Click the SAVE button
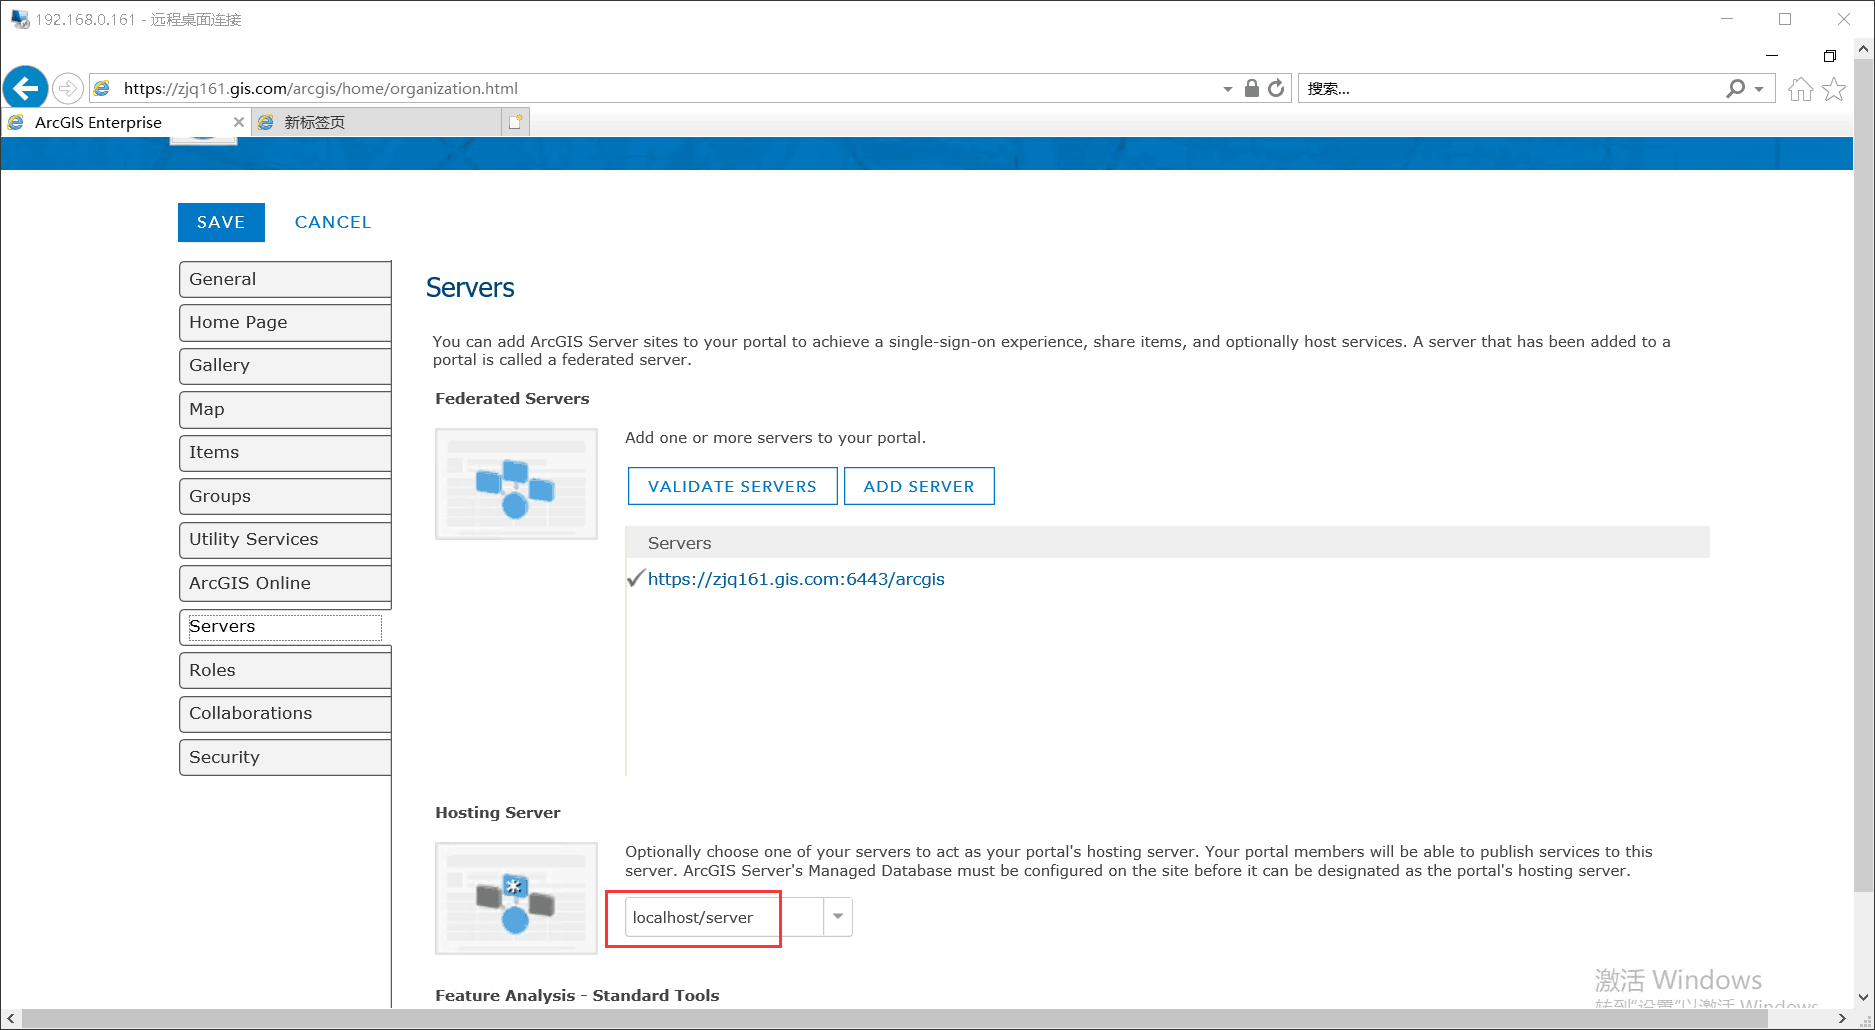1875x1030 pixels. pos(220,222)
